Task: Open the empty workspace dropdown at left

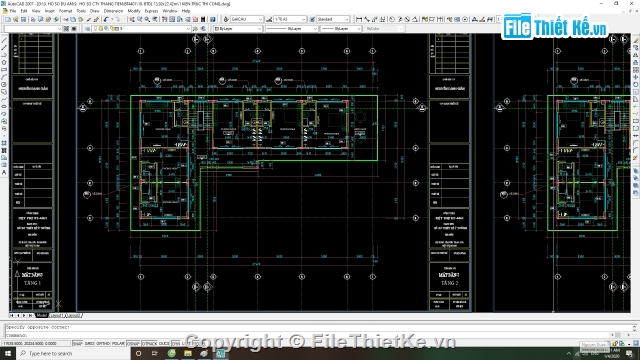Action: 32,29
